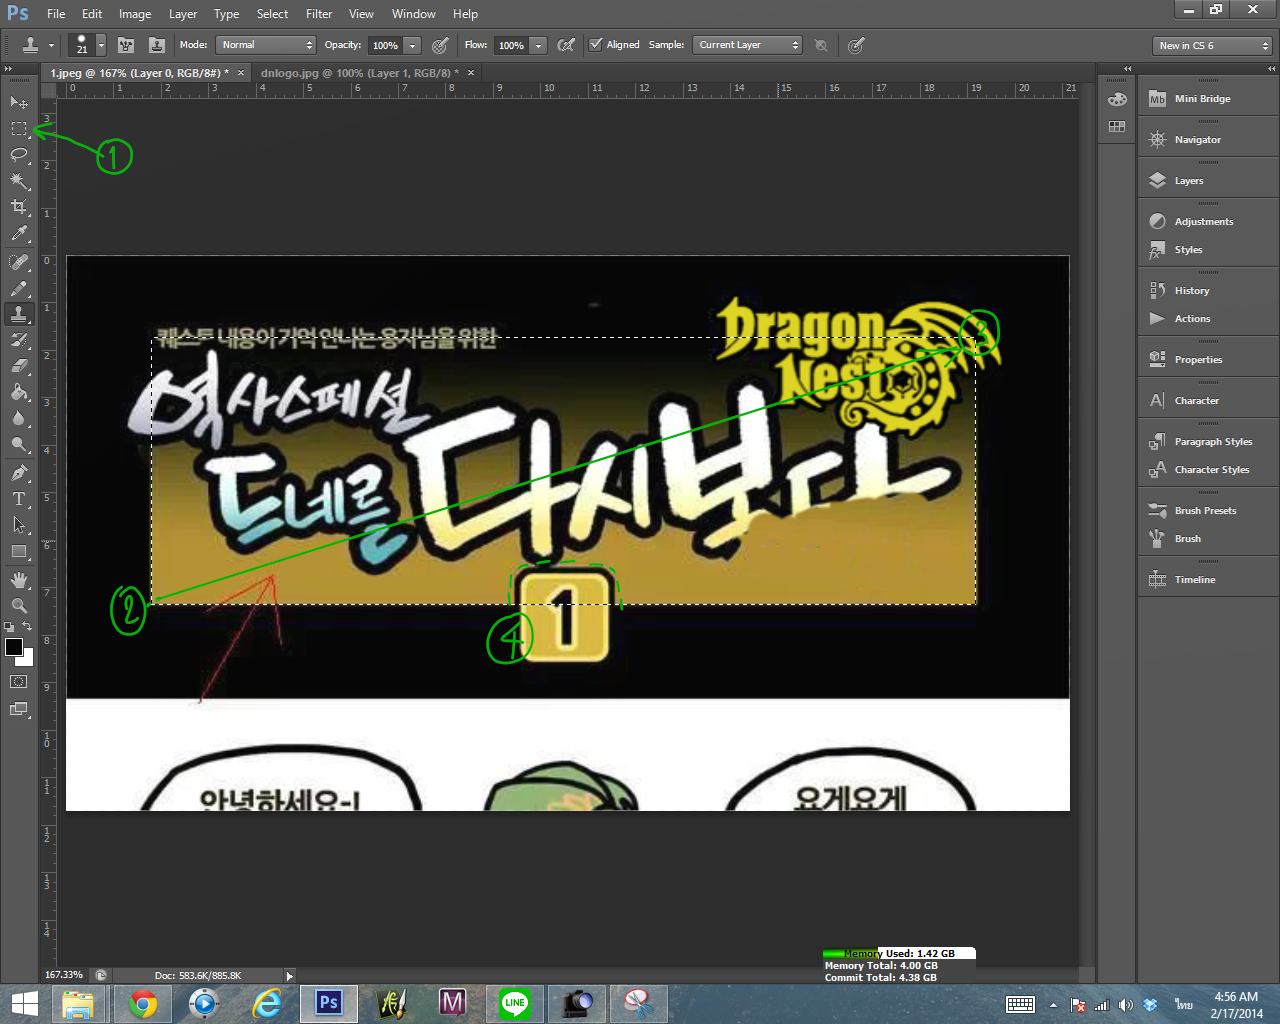This screenshot has width=1280, height=1024.
Task: Select the Paint Bucket tool
Action: click(19, 392)
